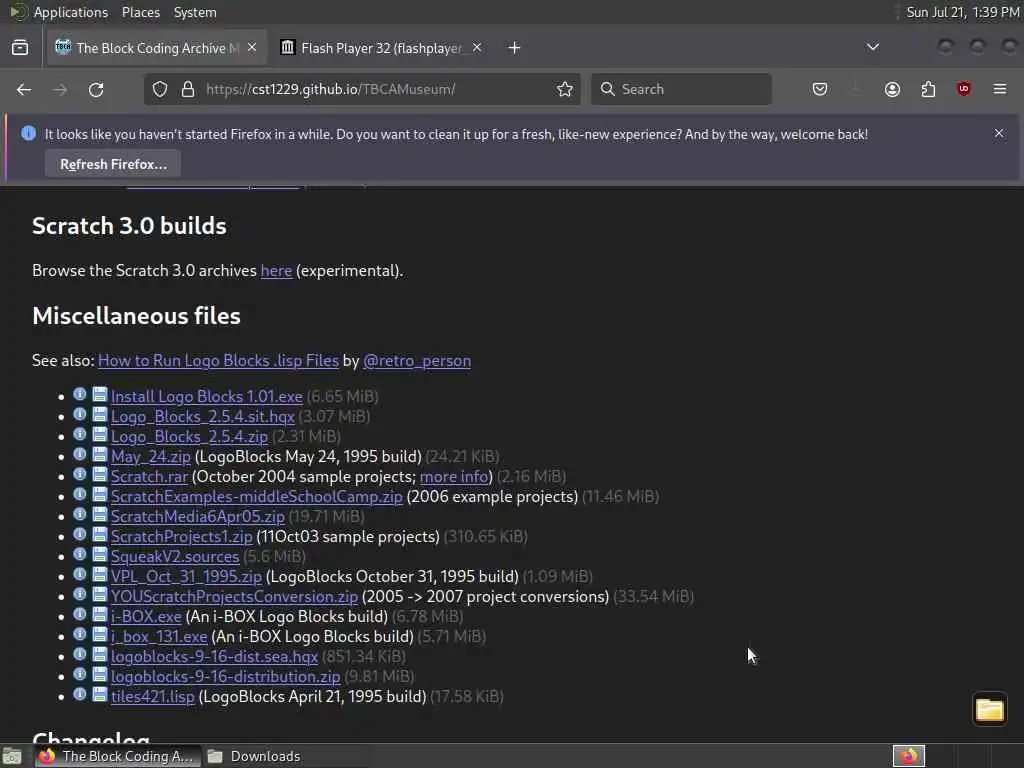Screen dimensions: 1024x768
Task: Download Install Logo Blocks 1.01.exe
Action: (x=206, y=396)
